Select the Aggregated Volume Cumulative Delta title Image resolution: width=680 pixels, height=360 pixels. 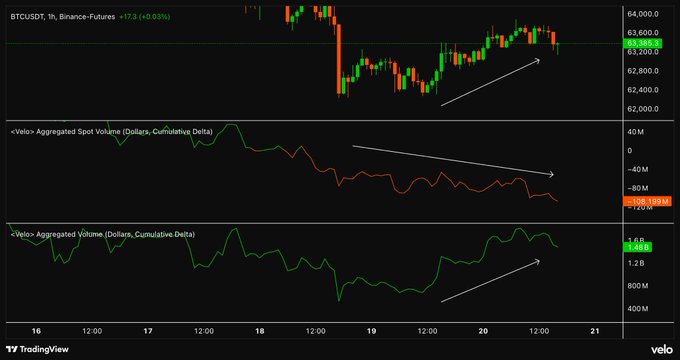pos(103,234)
